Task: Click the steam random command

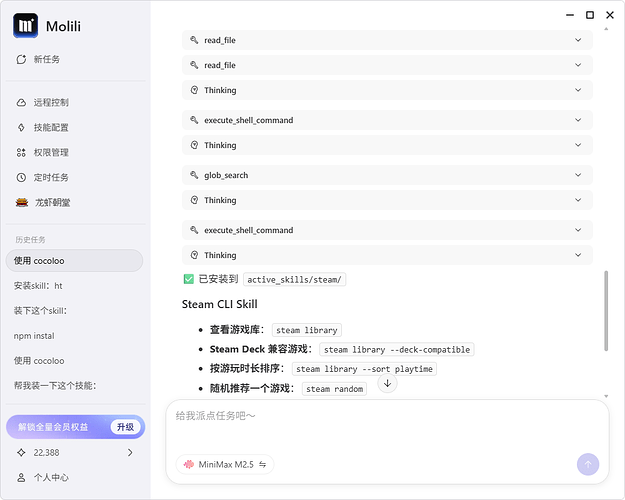Action: coord(334,389)
